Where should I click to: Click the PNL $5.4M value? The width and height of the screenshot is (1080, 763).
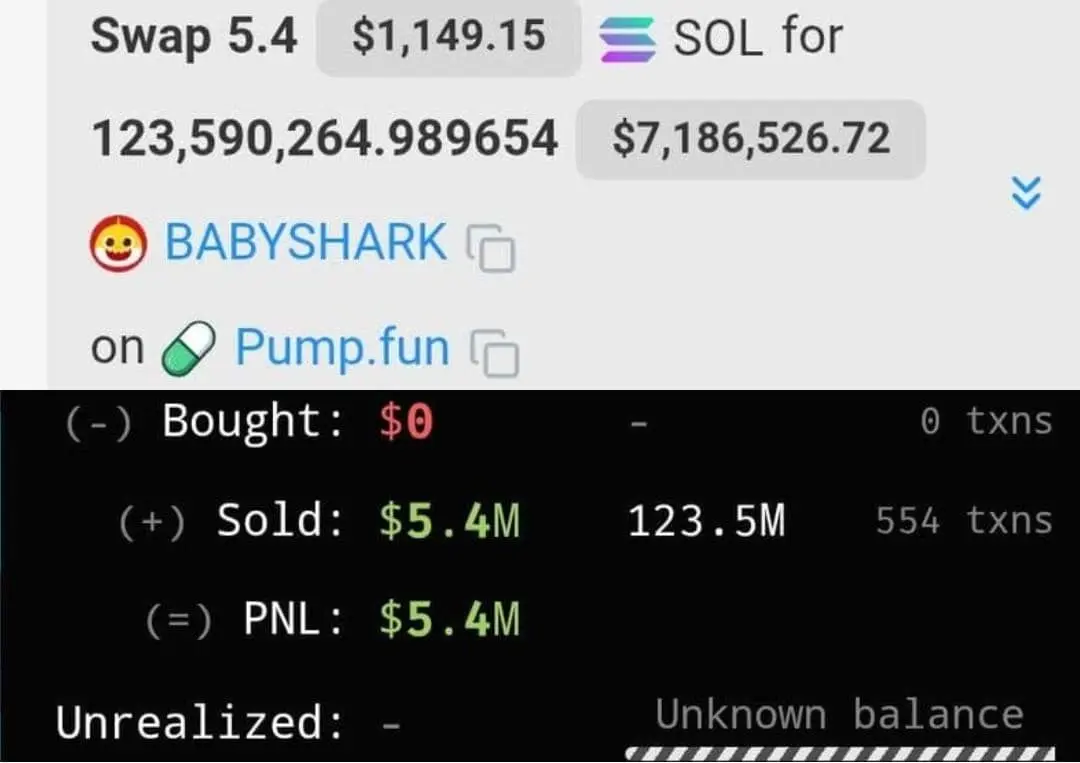click(450, 619)
